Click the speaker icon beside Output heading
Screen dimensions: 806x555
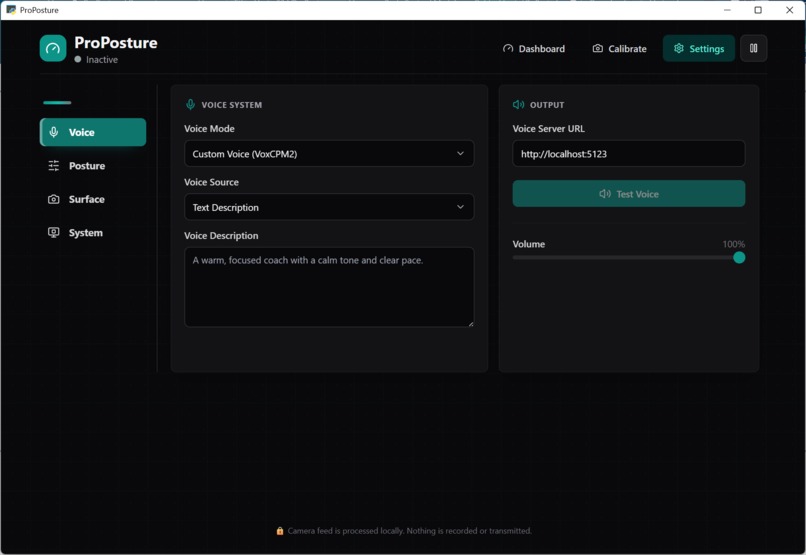click(x=518, y=104)
